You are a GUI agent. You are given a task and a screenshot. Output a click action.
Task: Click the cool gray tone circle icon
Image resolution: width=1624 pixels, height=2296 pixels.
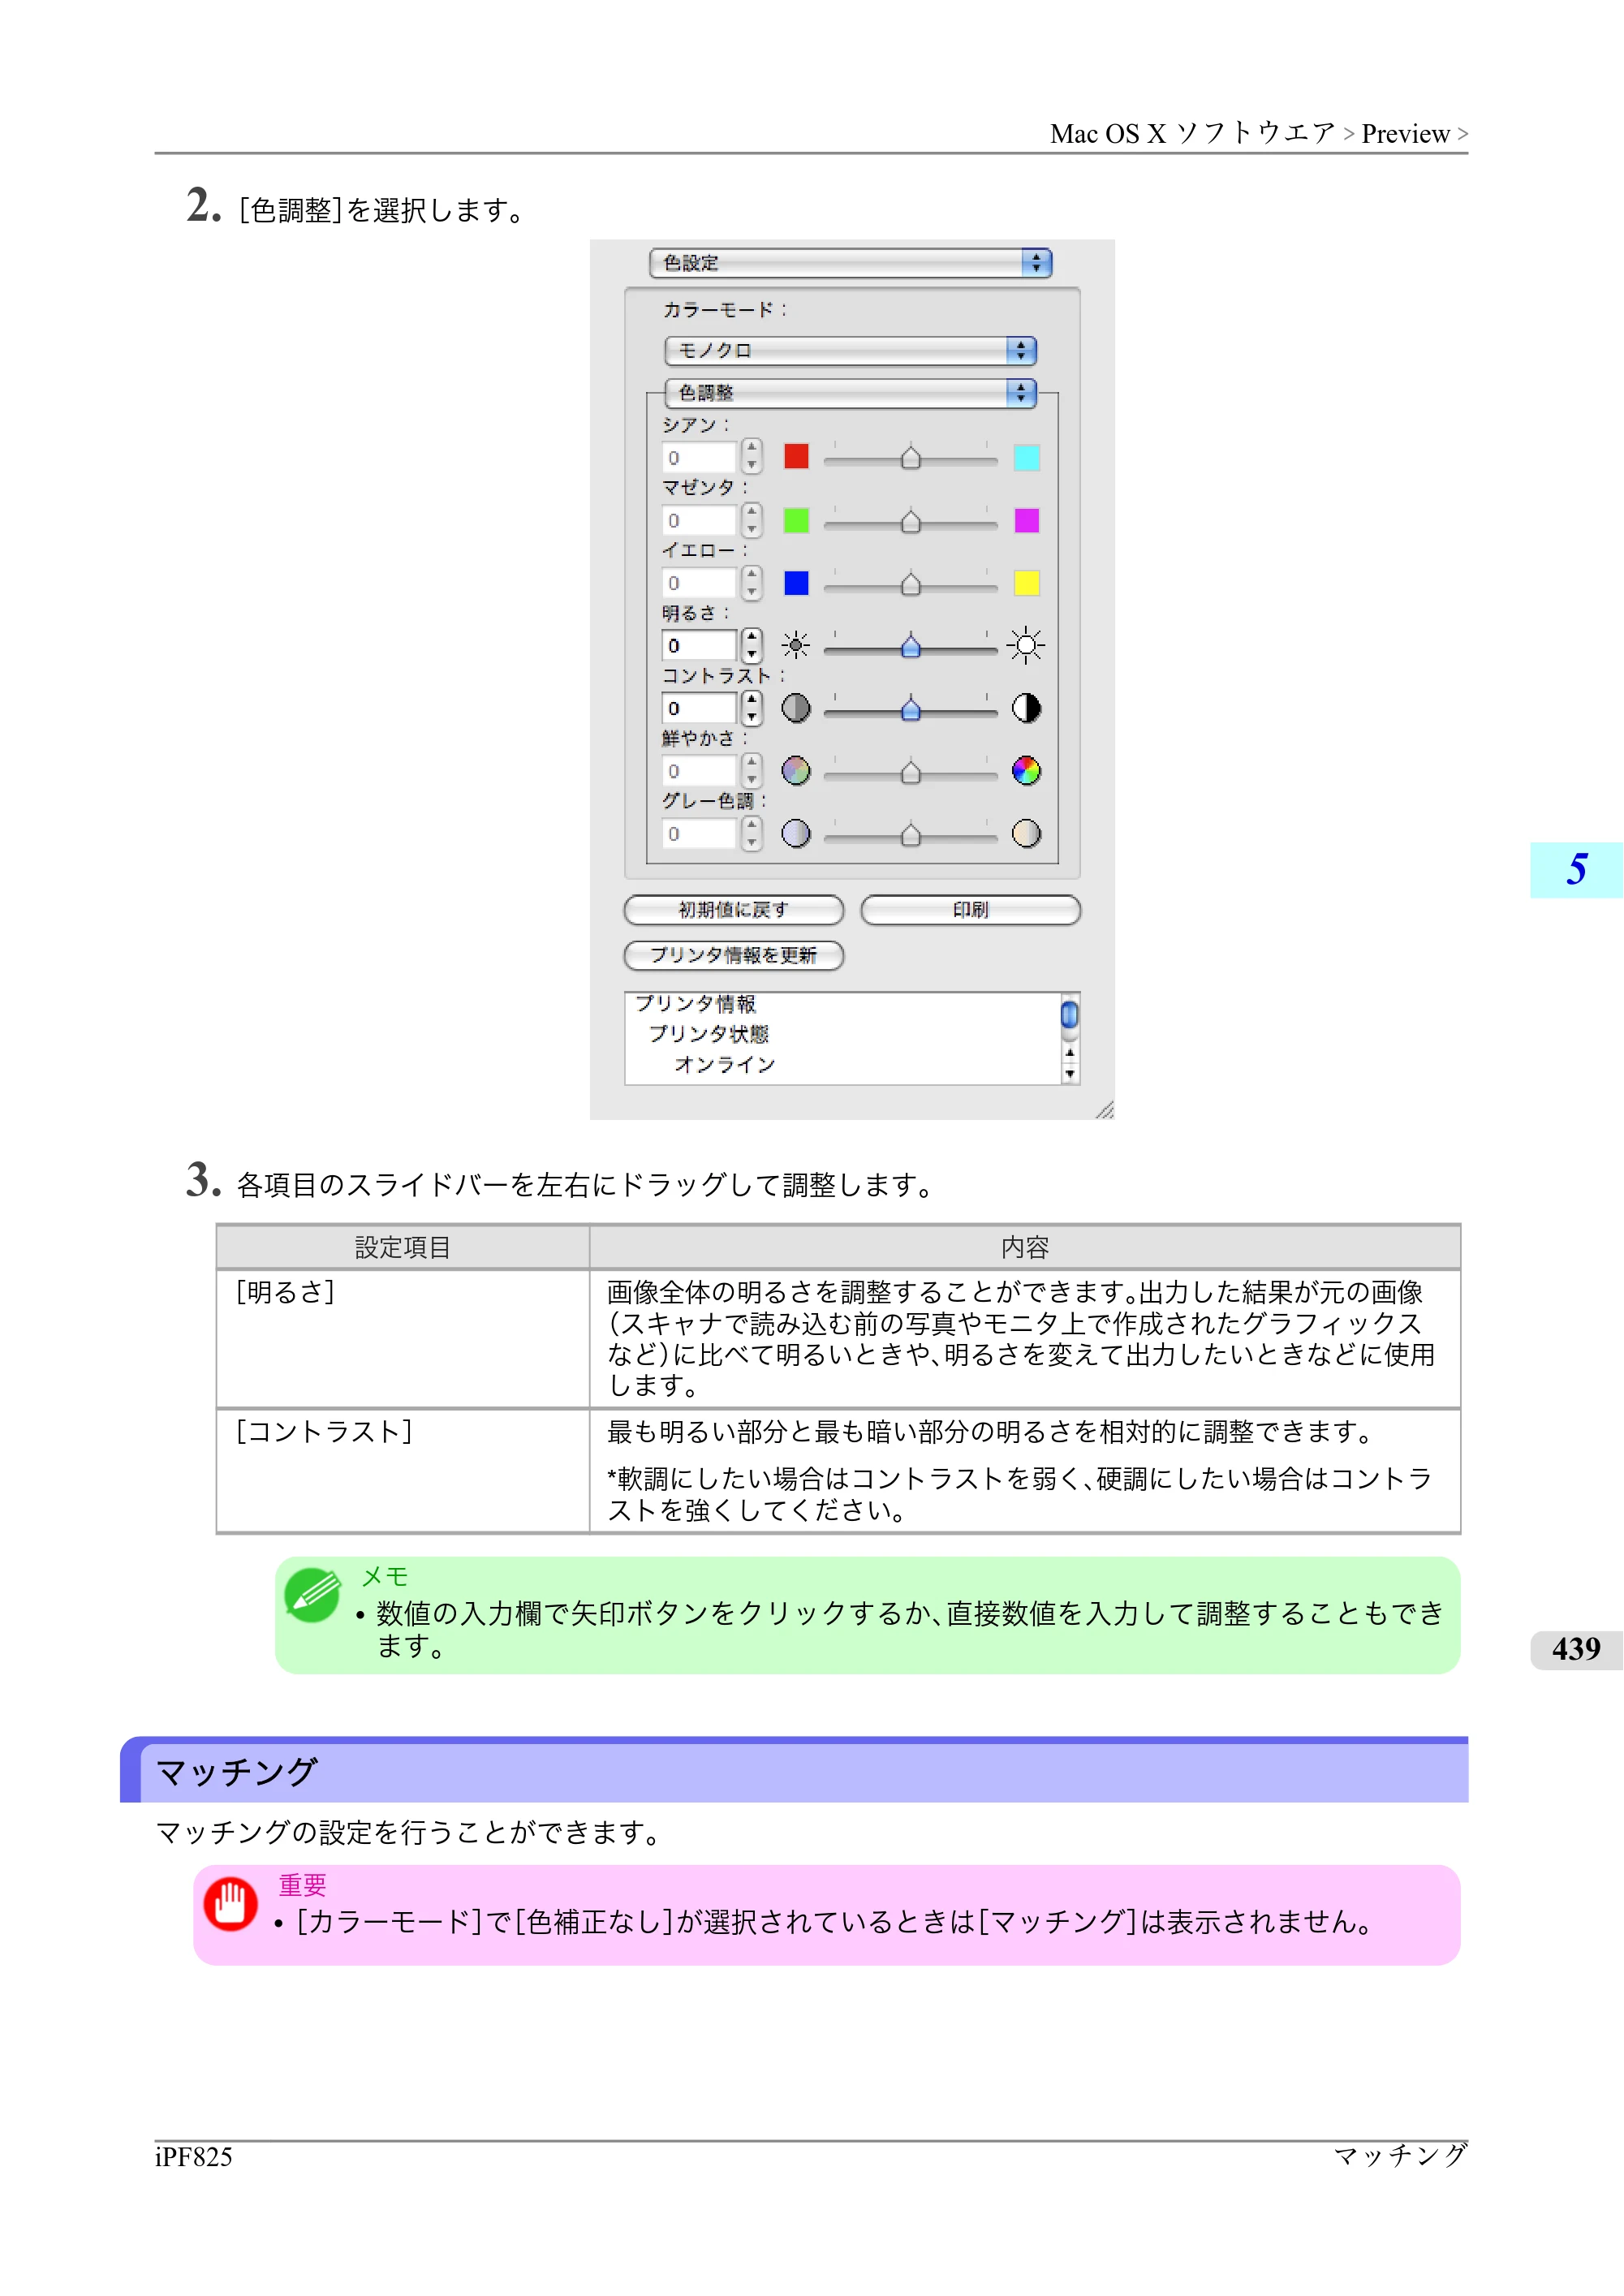[x=795, y=834]
